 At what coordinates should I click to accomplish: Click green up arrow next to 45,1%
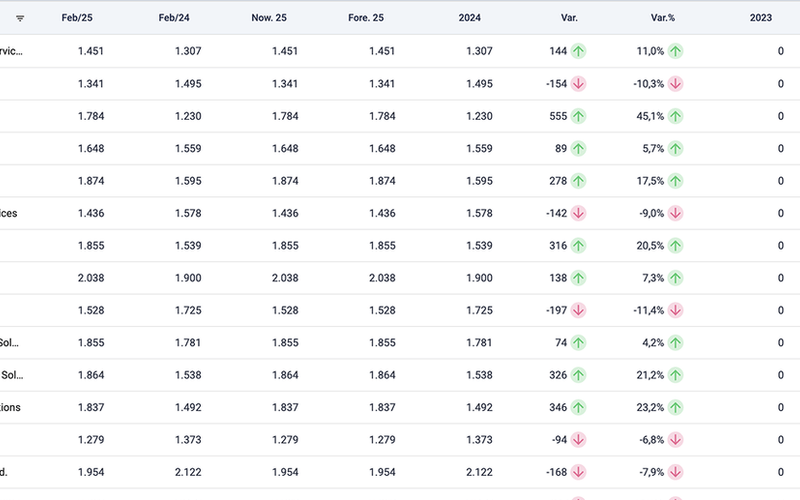(676, 116)
